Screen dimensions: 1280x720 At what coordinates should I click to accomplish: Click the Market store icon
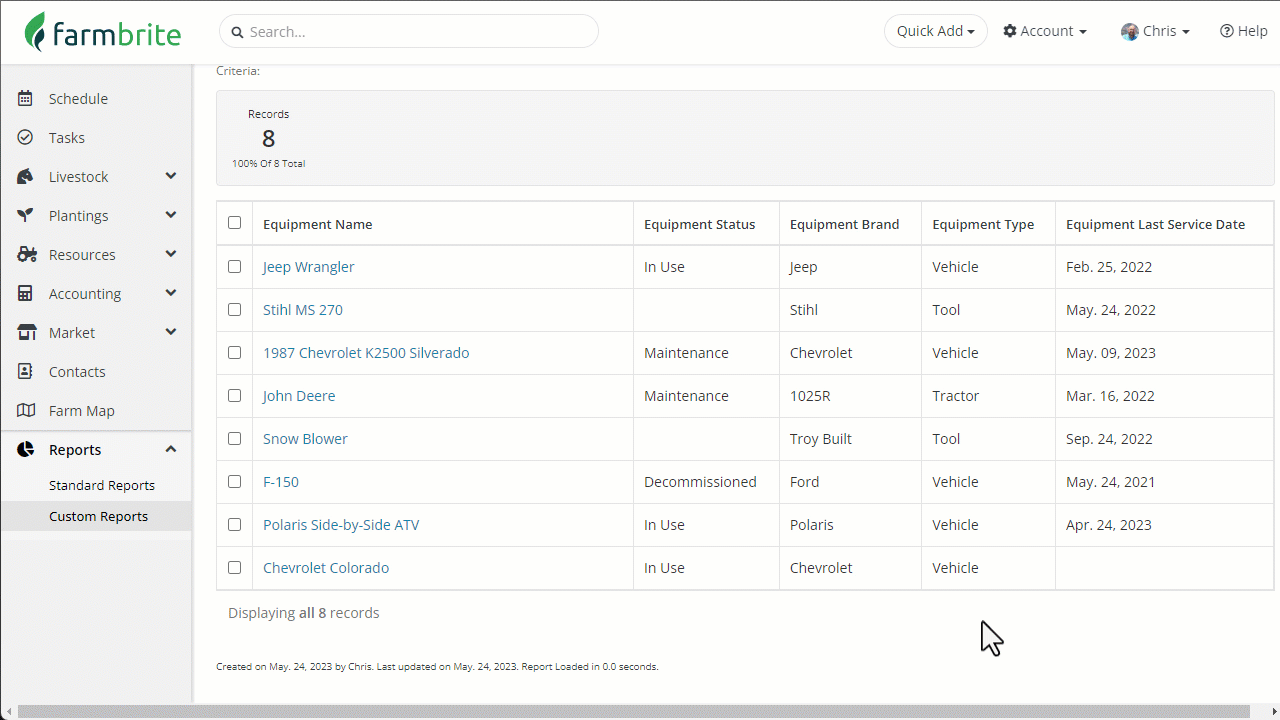click(27, 332)
